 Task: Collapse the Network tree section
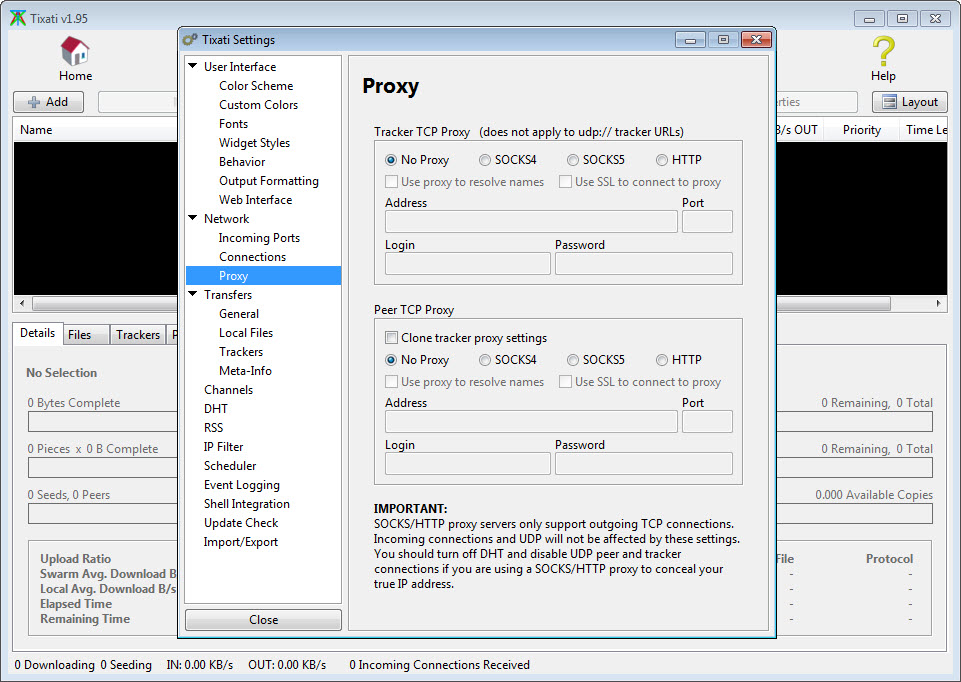pos(193,218)
